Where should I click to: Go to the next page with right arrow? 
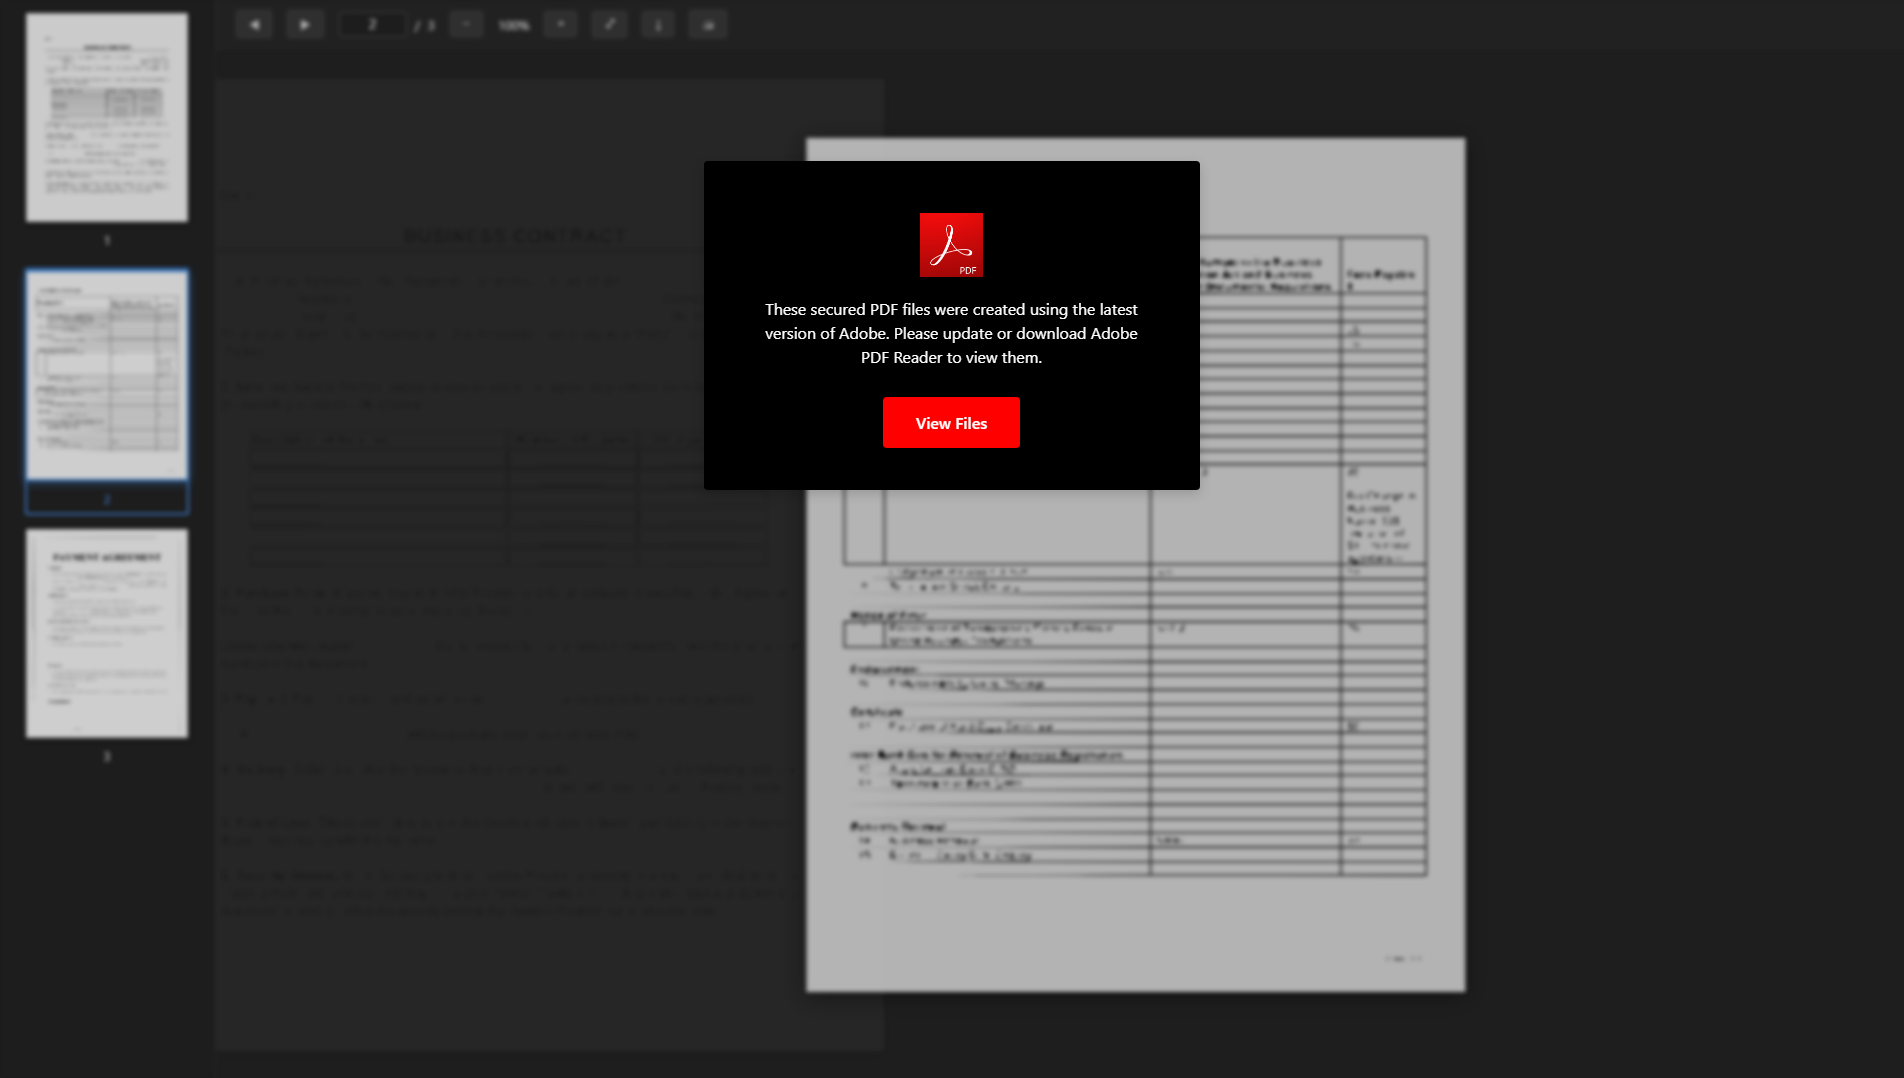(x=305, y=25)
